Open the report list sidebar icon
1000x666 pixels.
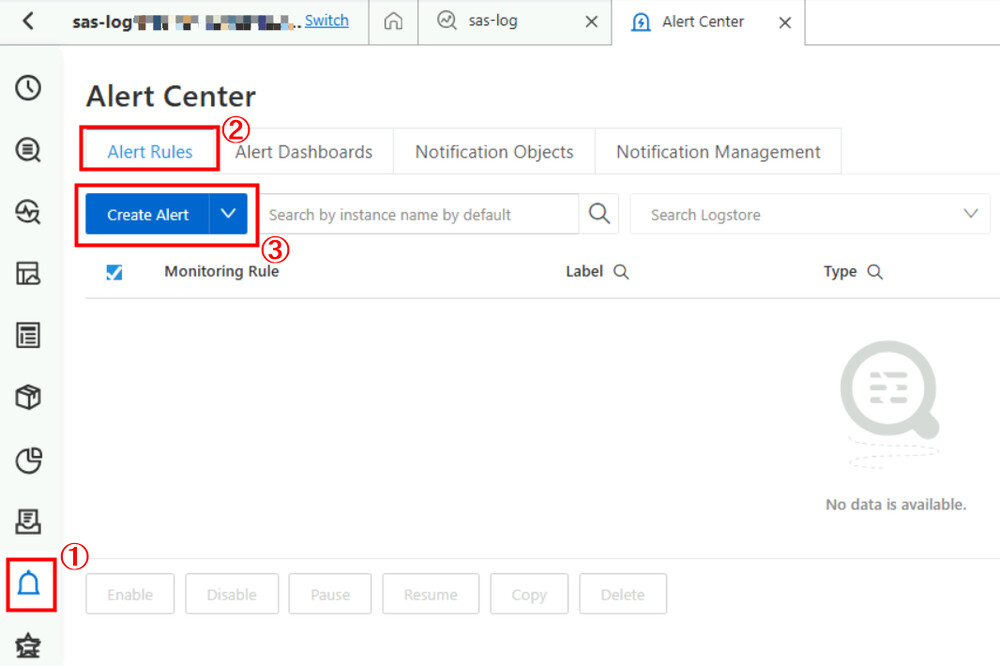pyautogui.click(x=29, y=335)
